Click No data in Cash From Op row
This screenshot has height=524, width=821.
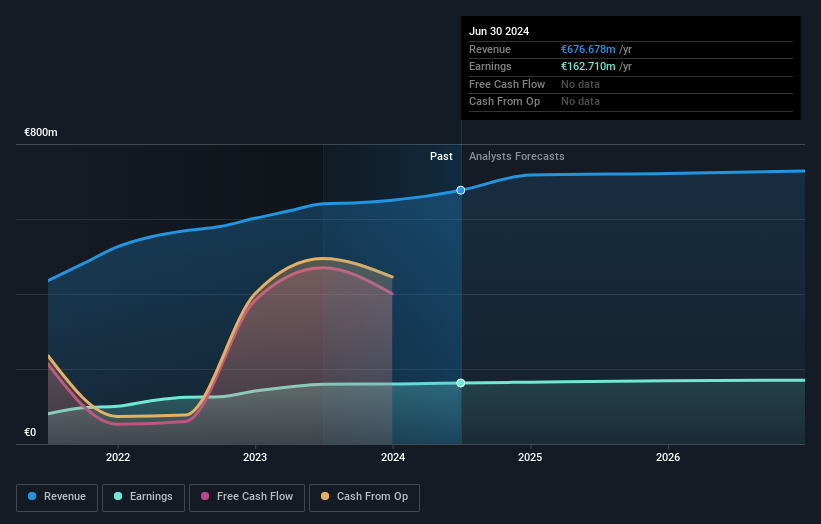580,102
